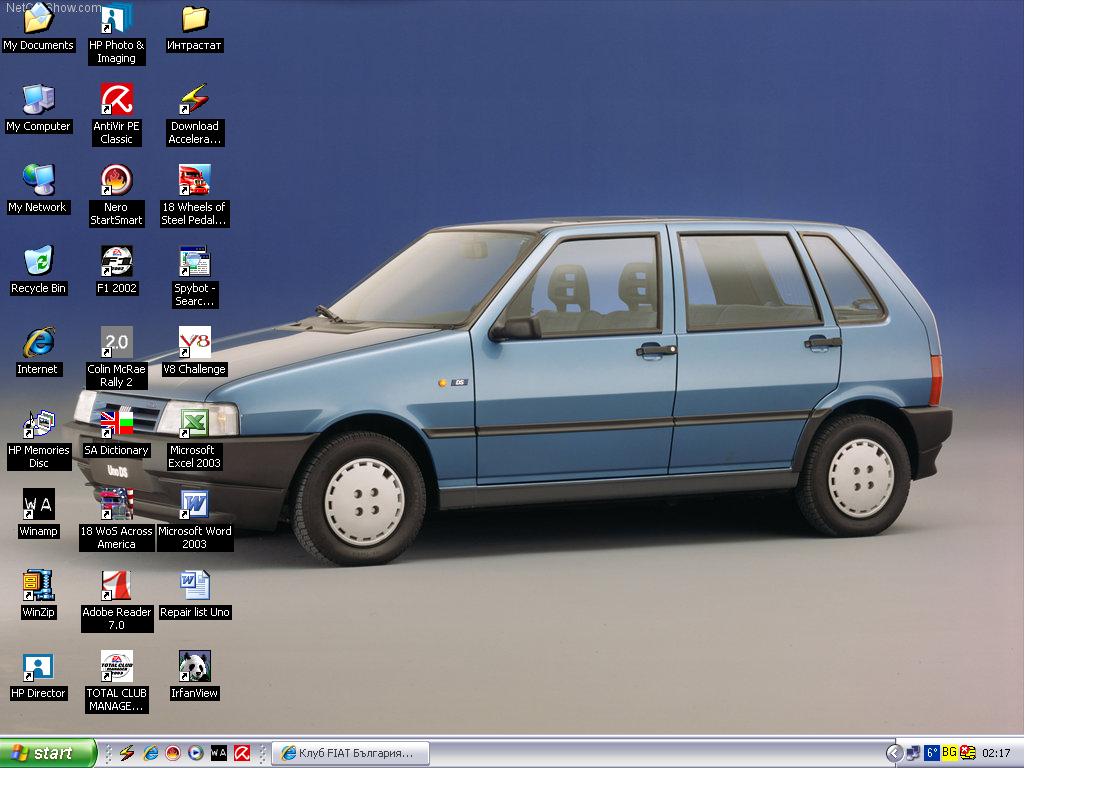This screenshot has height=810, width=1120.
Task: Click the Recycle Bin icon
Action: [x=38, y=262]
